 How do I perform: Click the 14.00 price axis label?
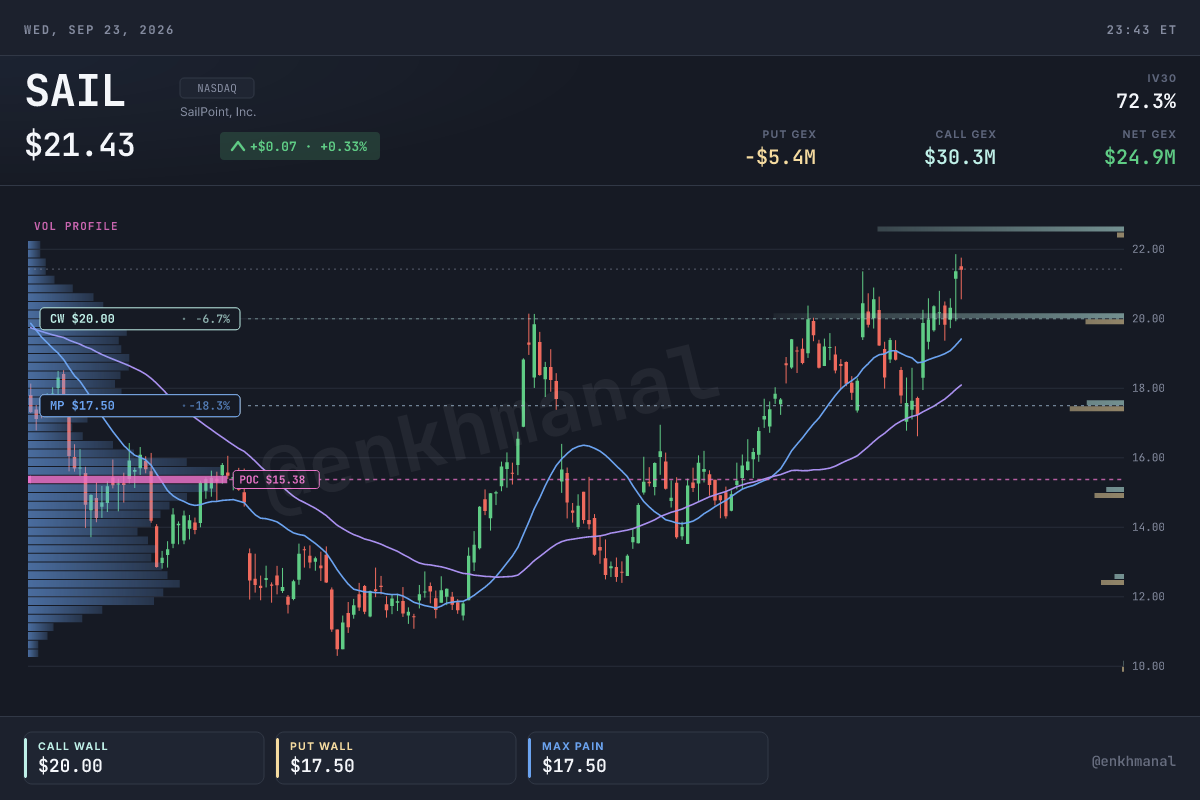pos(1148,527)
